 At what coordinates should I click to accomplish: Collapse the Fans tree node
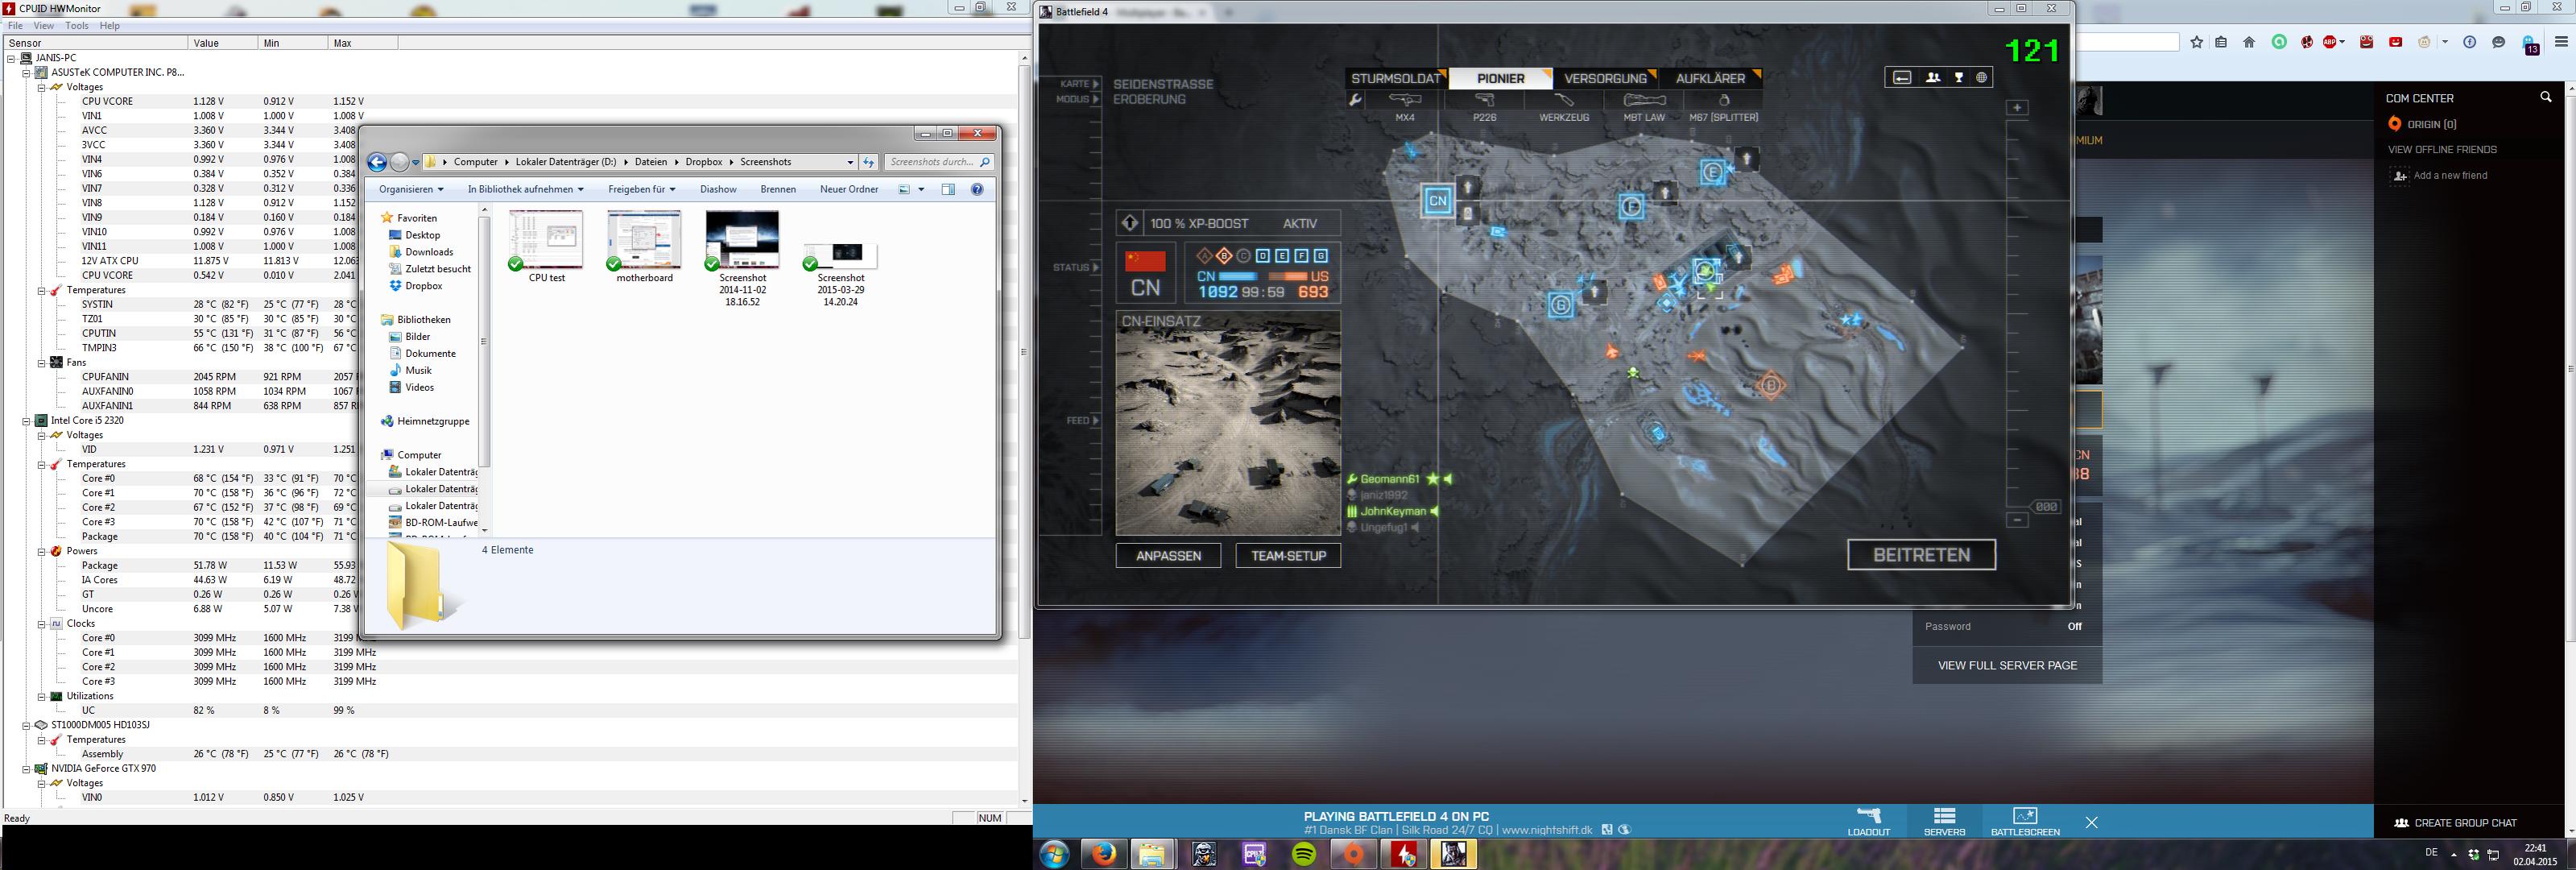42,363
